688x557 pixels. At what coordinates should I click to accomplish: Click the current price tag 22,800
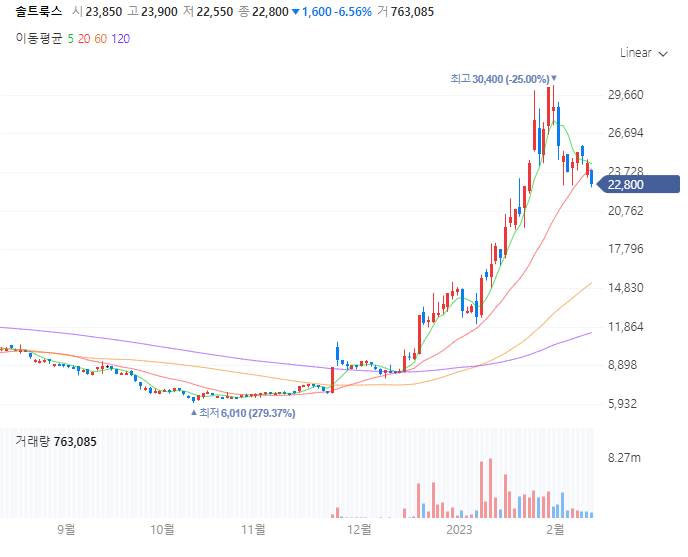coord(639,184)
